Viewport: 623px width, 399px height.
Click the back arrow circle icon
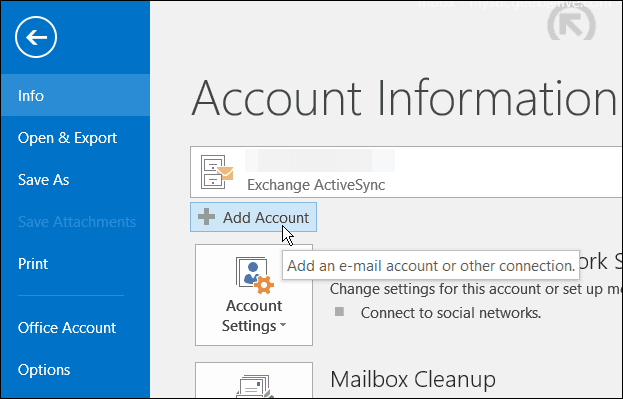point(36,37)
